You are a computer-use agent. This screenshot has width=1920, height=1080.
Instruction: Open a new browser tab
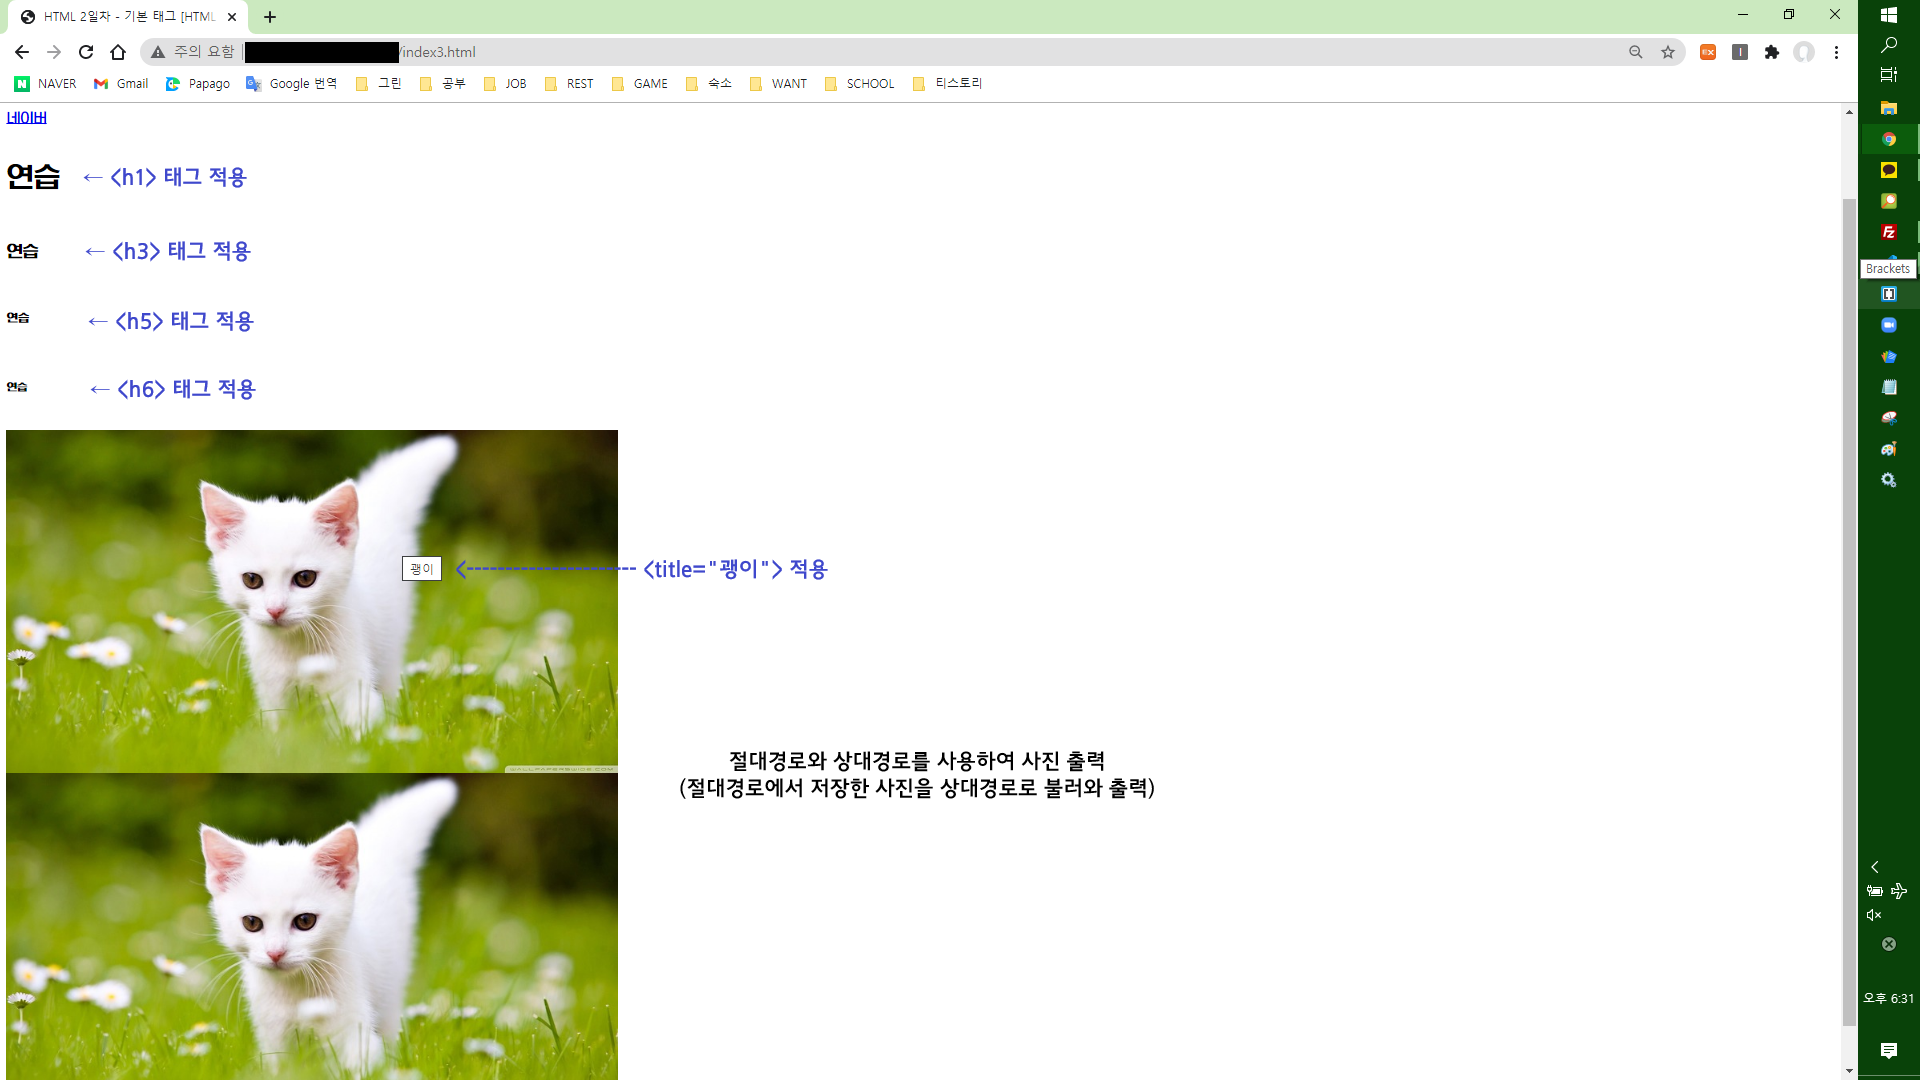coord(270,17)
